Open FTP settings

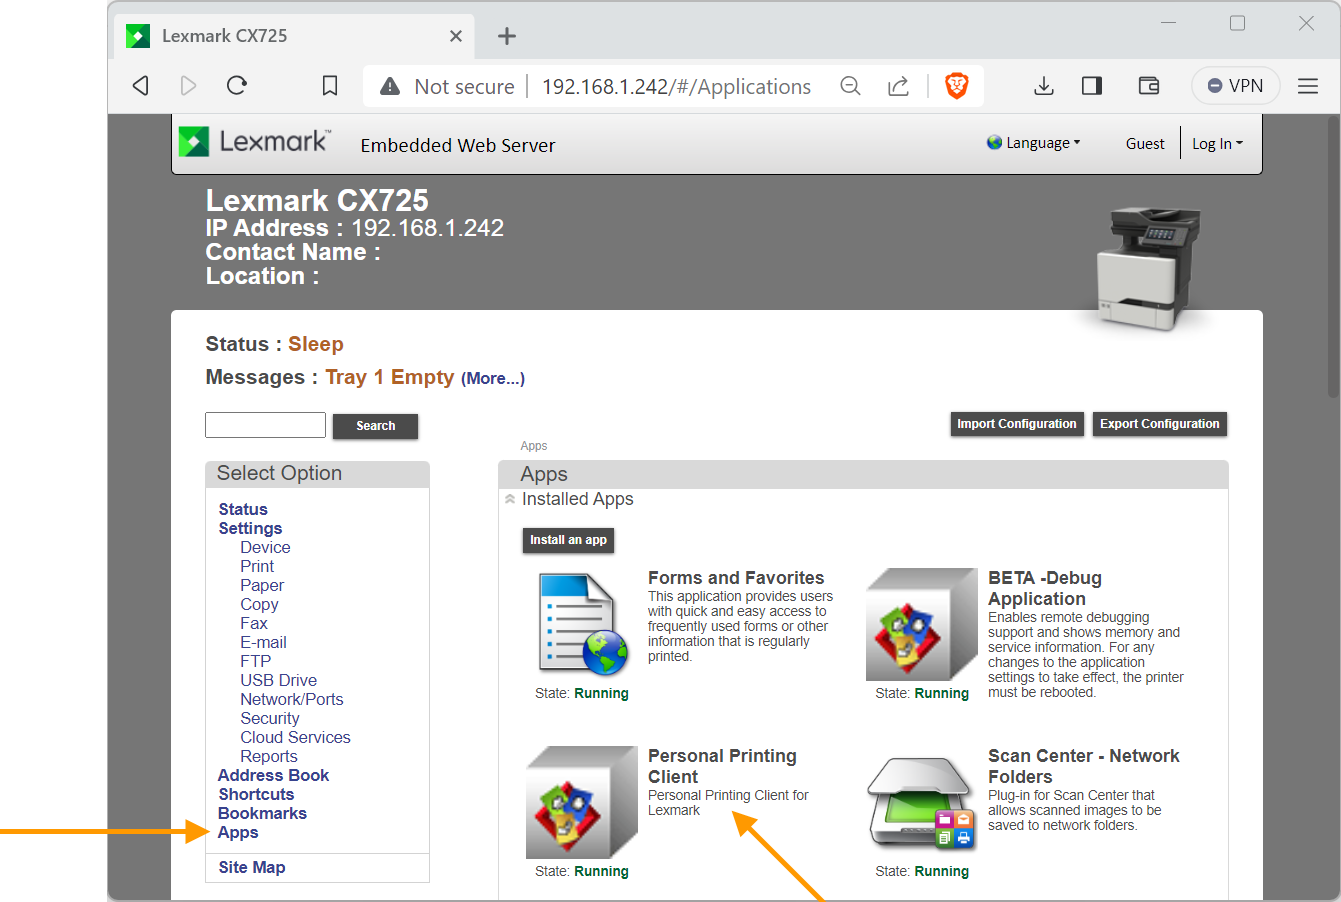point(255,662)
